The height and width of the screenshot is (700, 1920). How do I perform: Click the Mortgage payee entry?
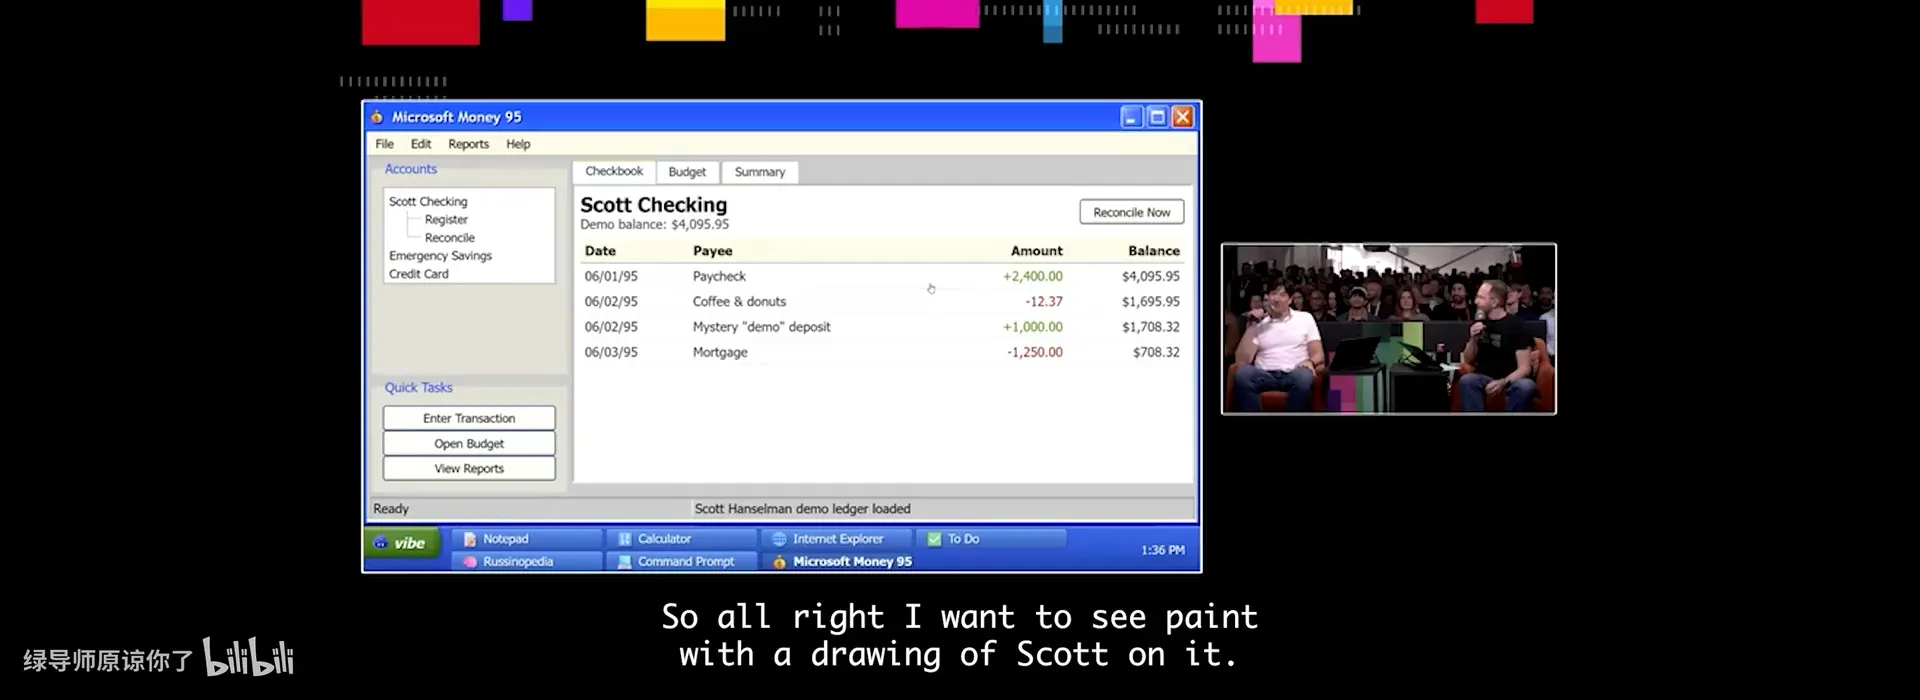point(720,352)
